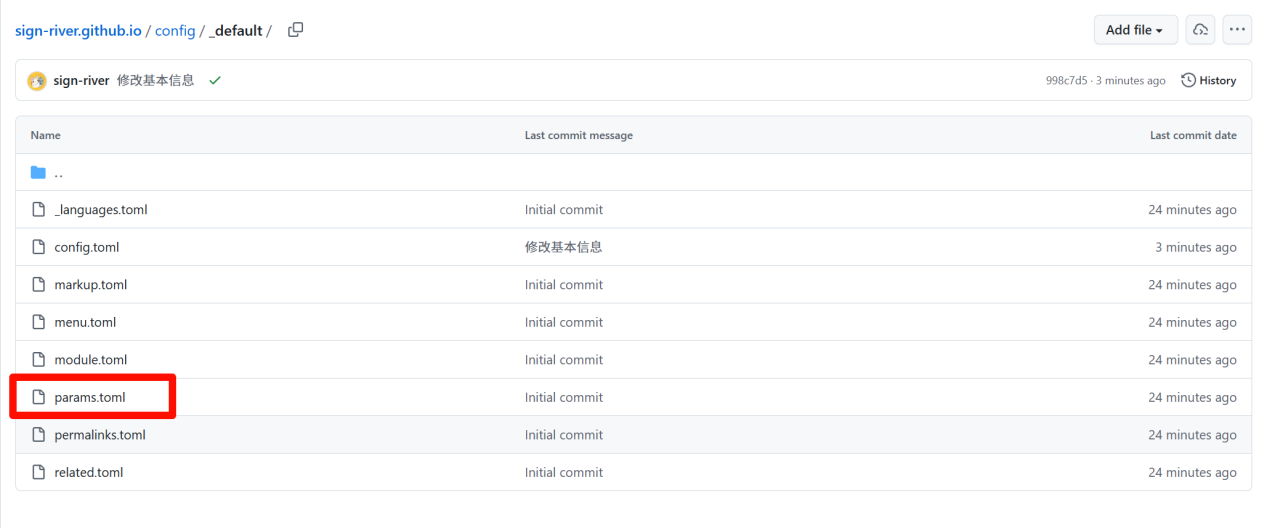Open commit hash 998c7d5

pyautogui.click(x=1066, y=81)
